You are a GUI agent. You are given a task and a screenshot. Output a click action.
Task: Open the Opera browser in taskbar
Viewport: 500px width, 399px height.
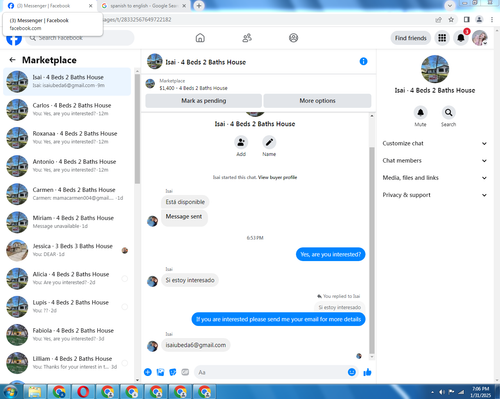point(83,392)
